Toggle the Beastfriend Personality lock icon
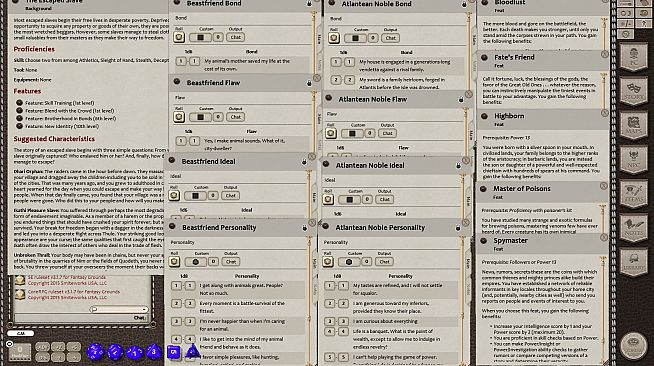654x366 pixels. [304, 228]
